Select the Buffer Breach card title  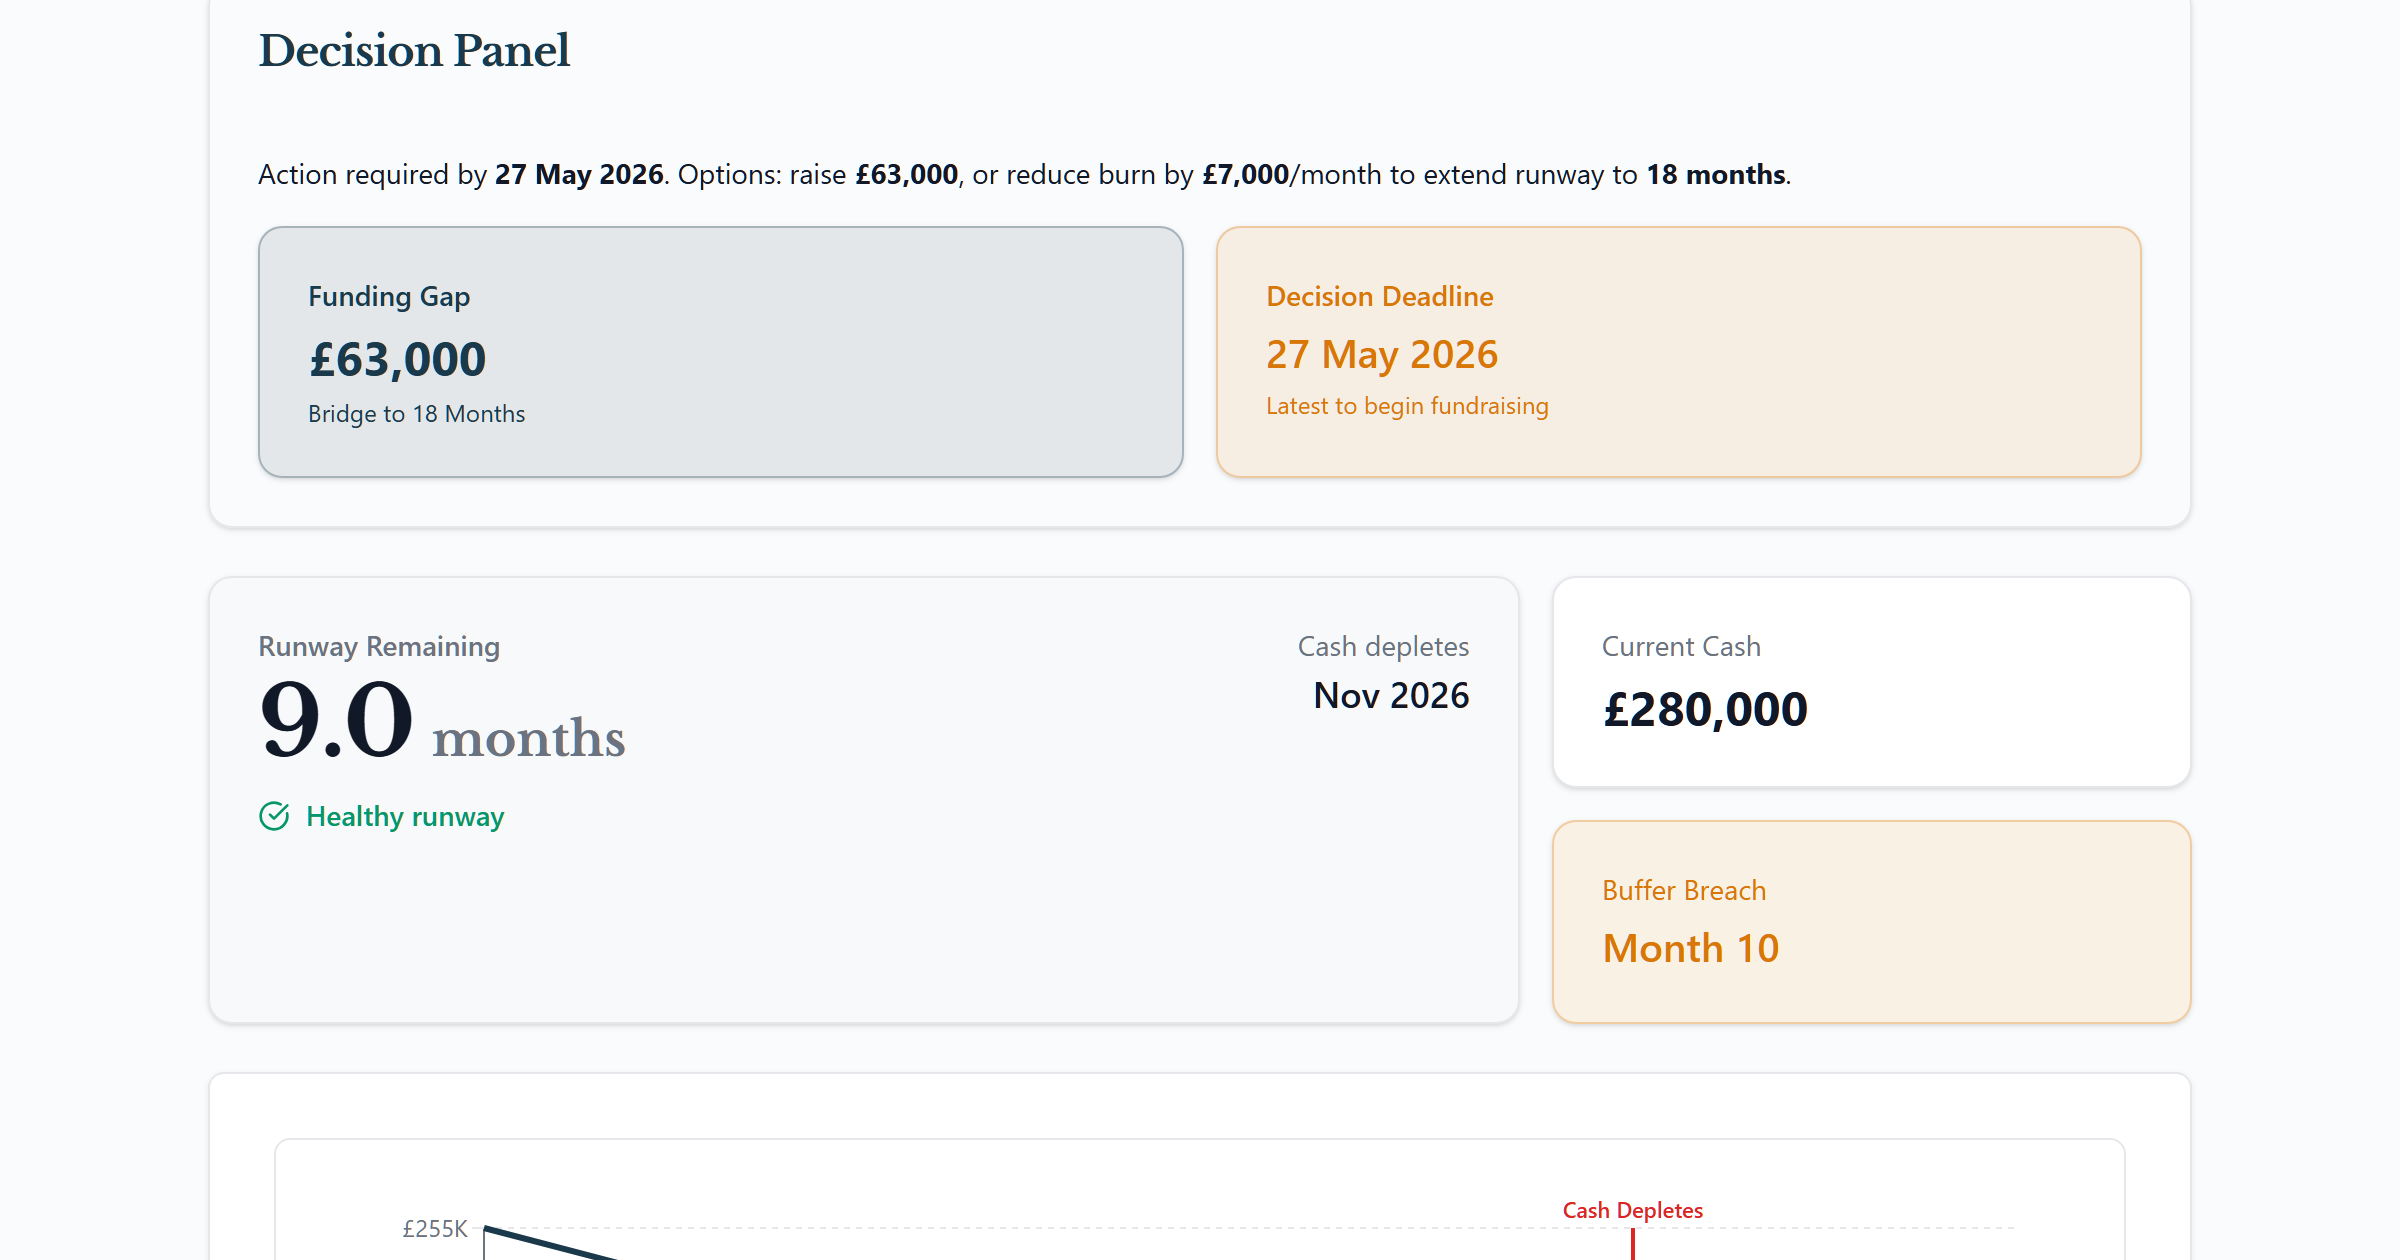click(1684, 891)
